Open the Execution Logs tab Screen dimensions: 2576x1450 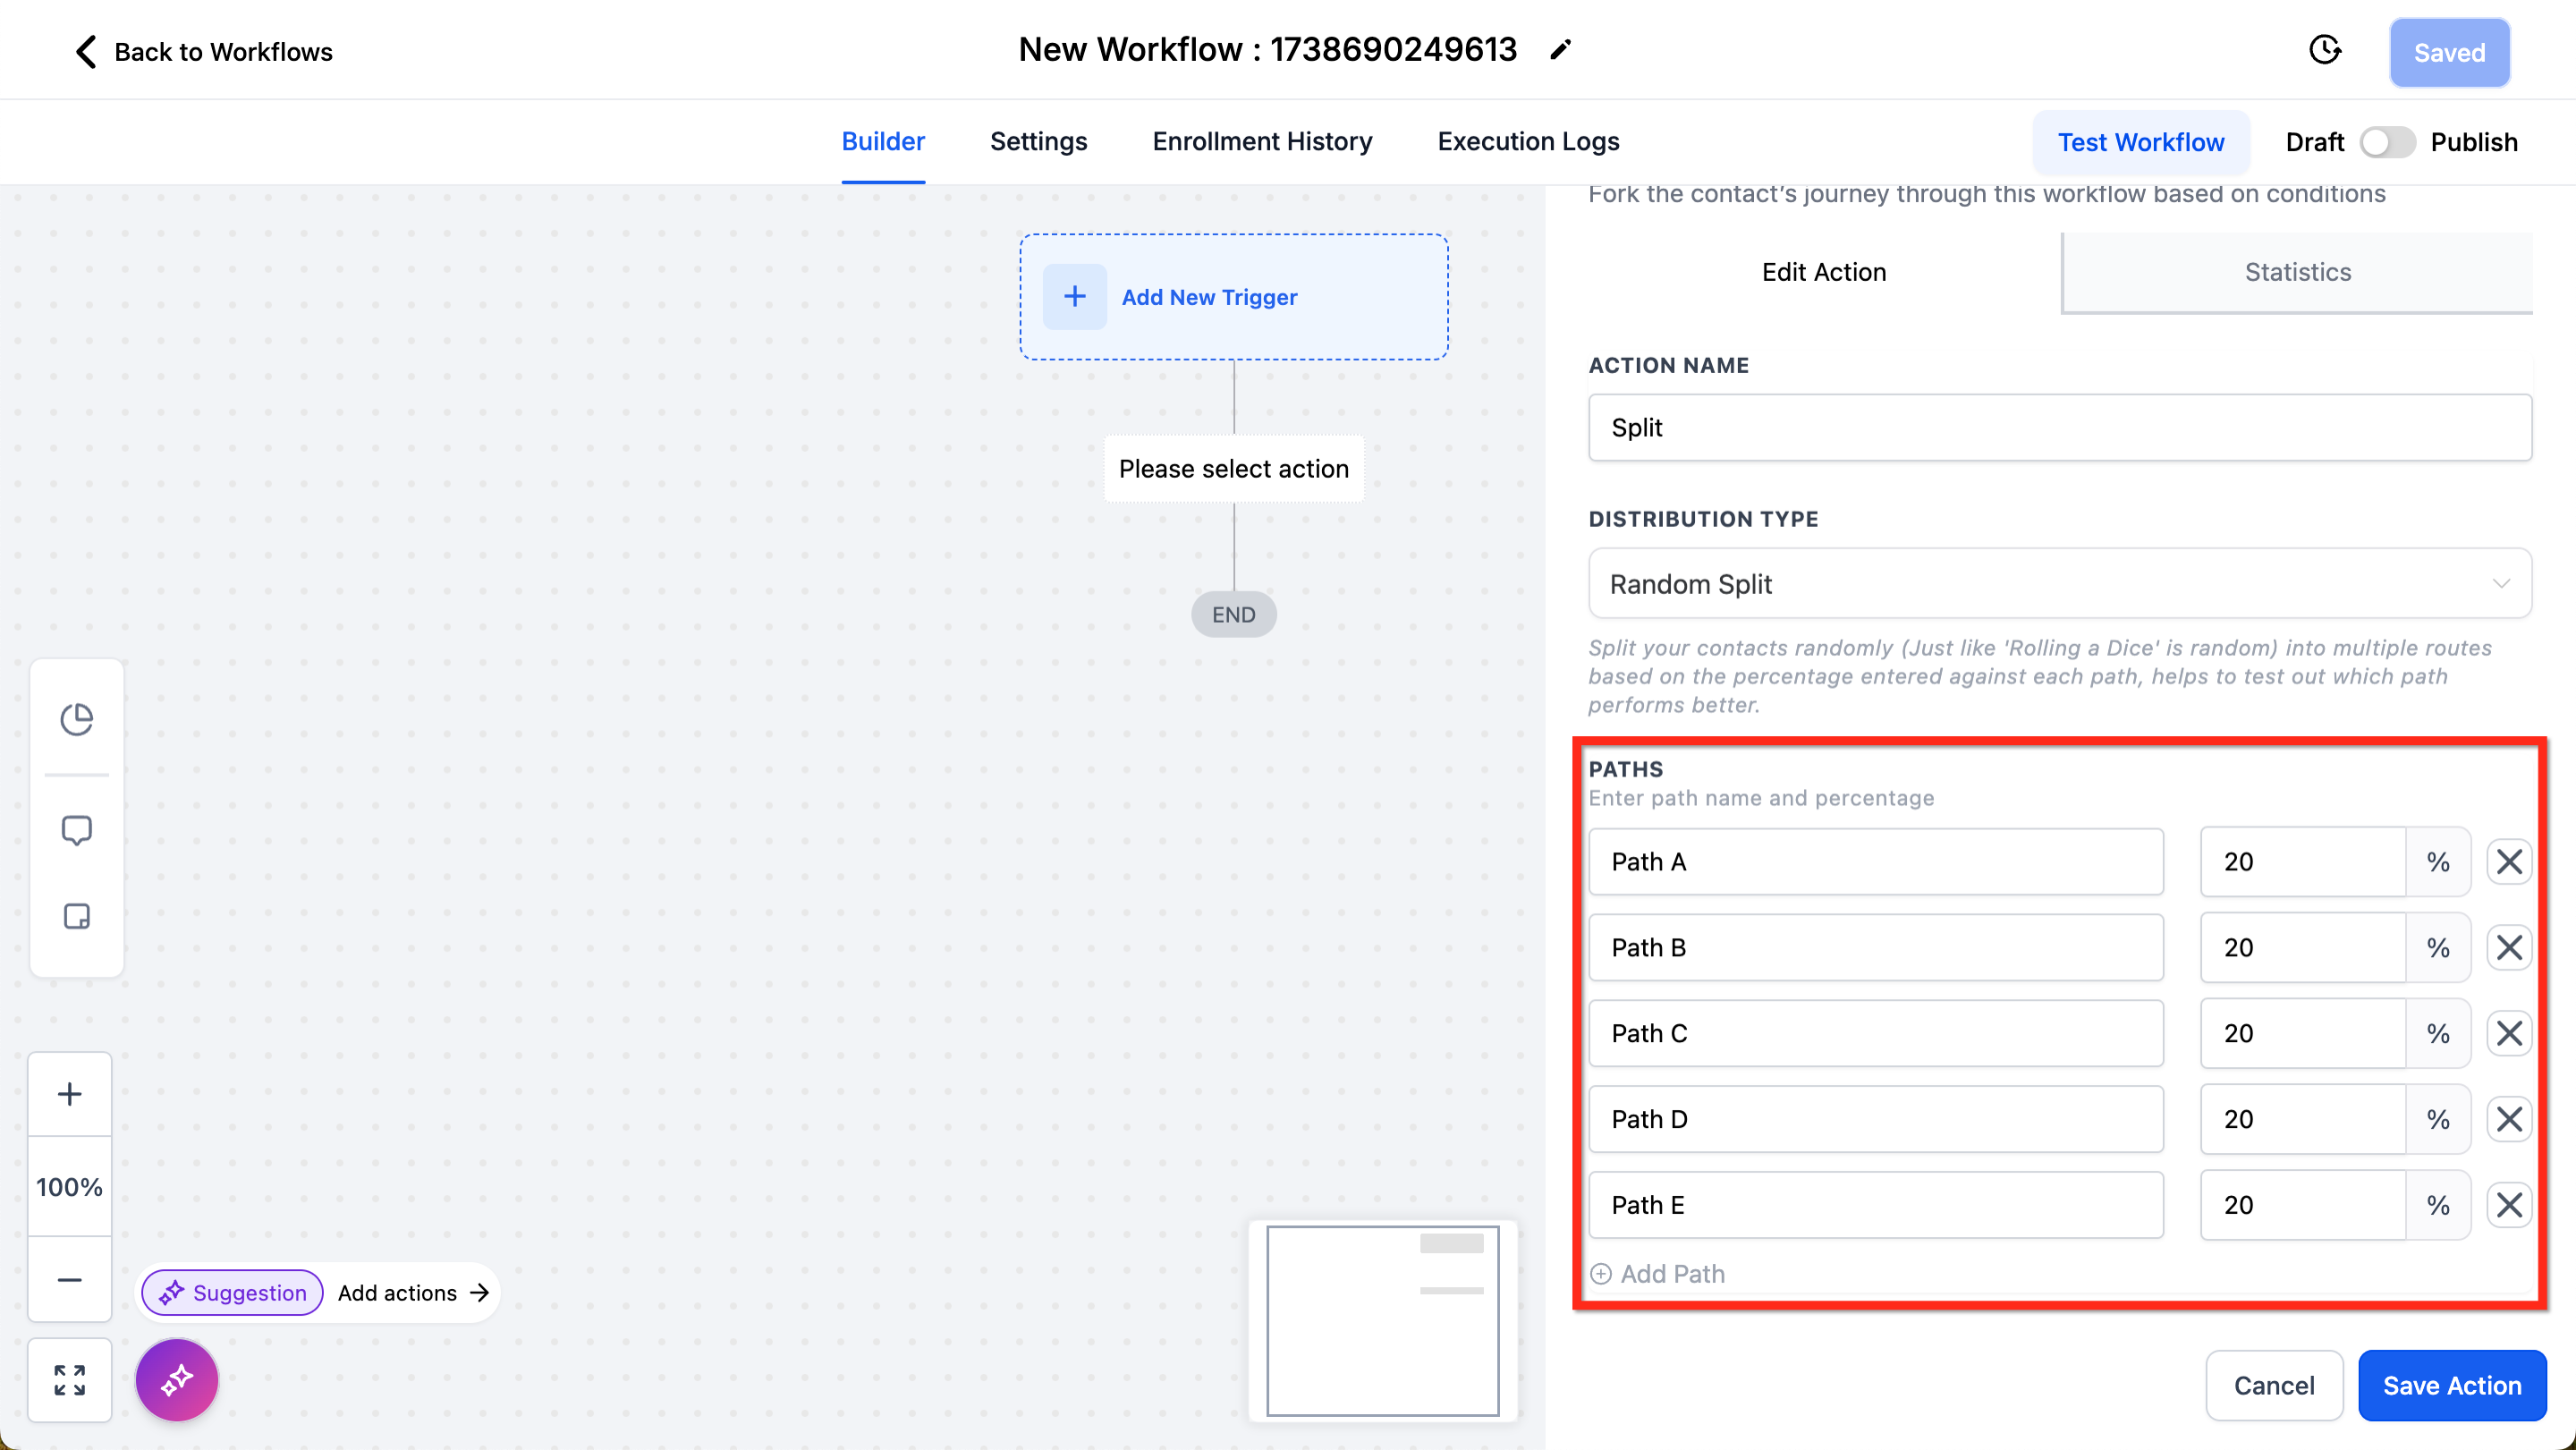1528,142
